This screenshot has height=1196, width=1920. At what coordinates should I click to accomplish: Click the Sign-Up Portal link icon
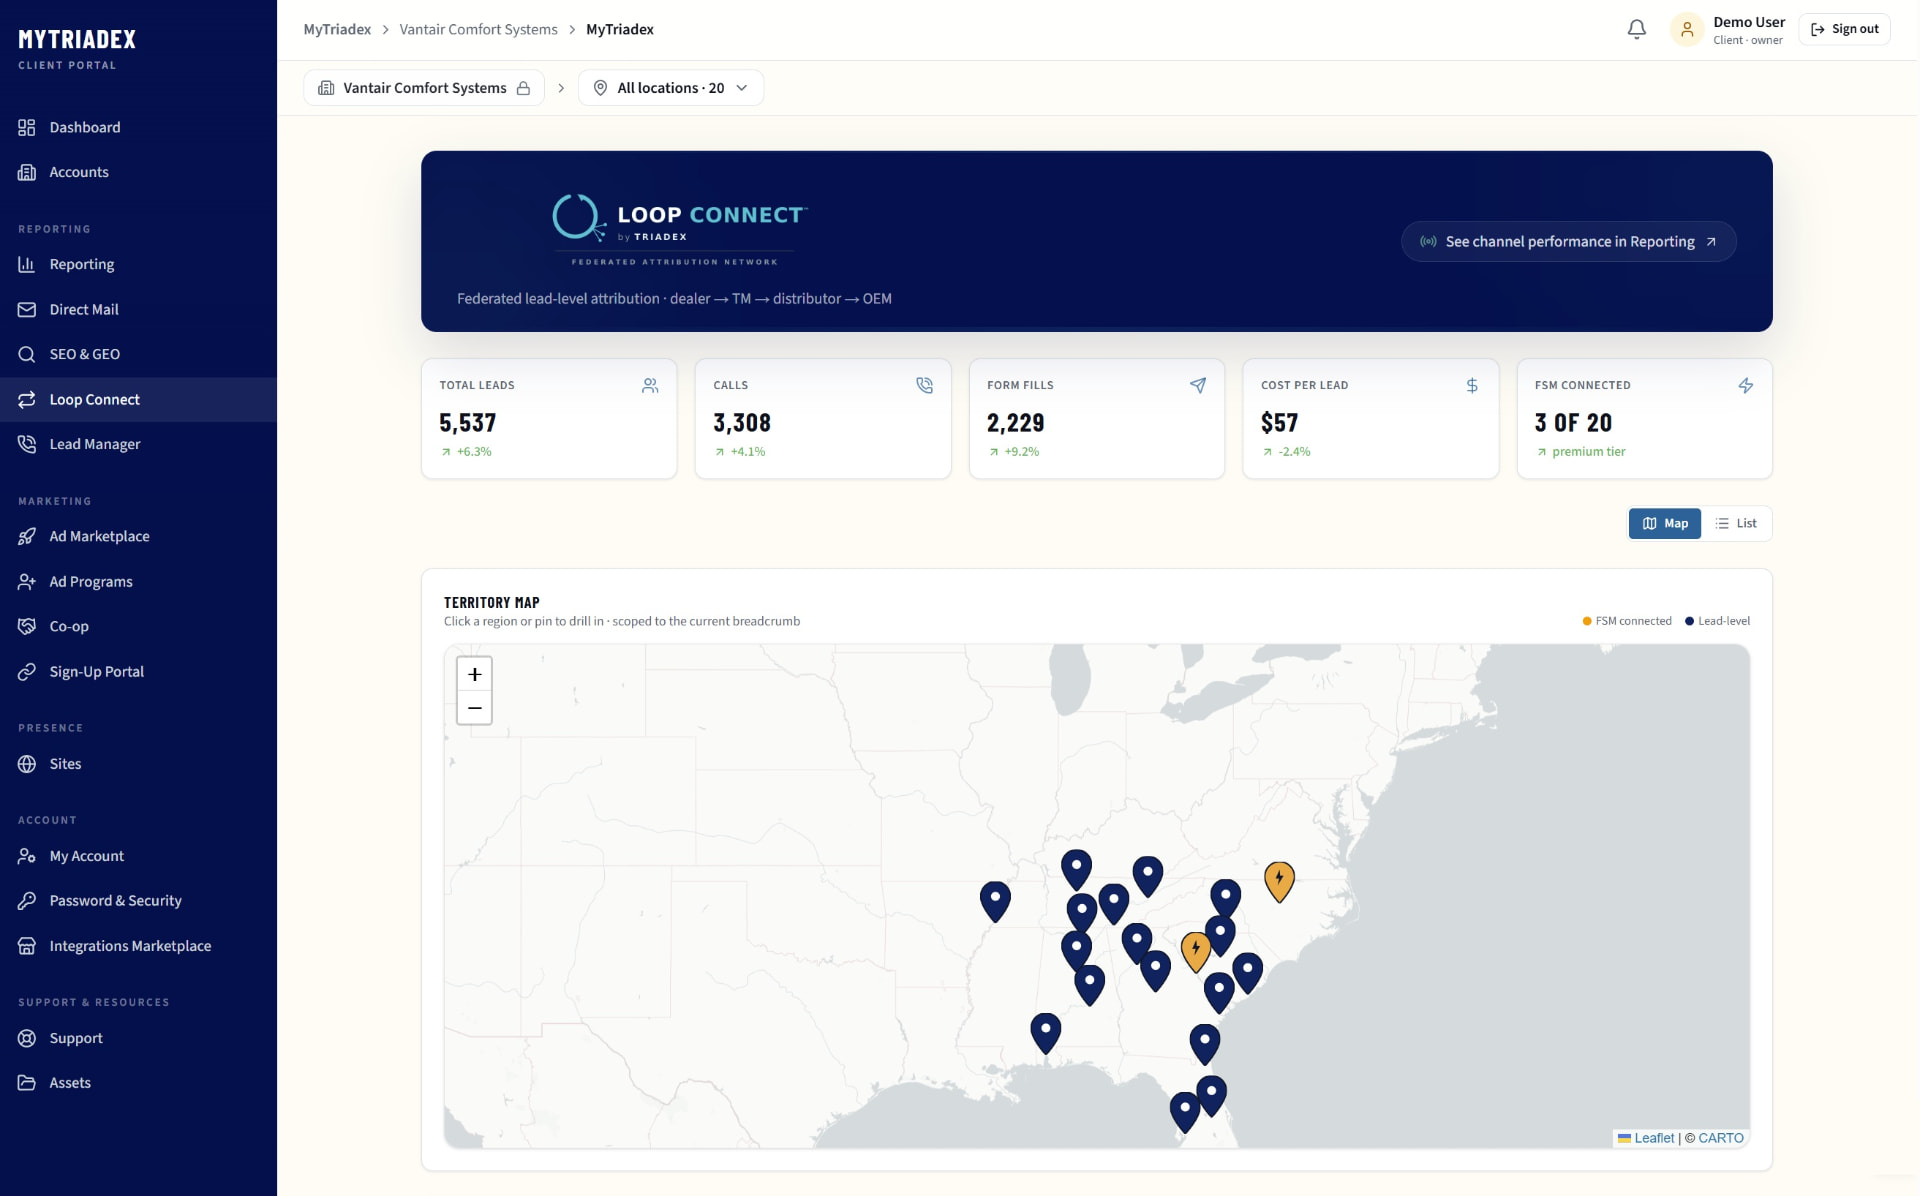(x=27, y=671)
